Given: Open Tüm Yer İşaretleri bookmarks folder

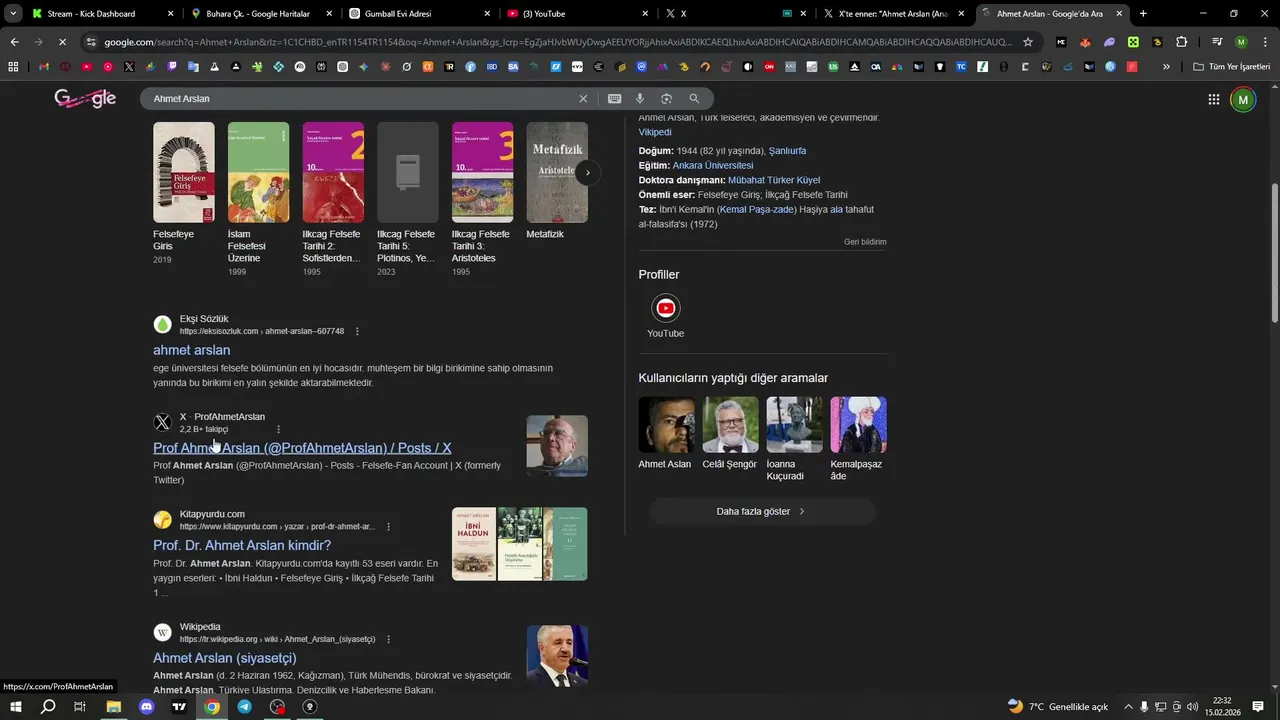Looking at the screenshot, I should tap(1232, 66).
